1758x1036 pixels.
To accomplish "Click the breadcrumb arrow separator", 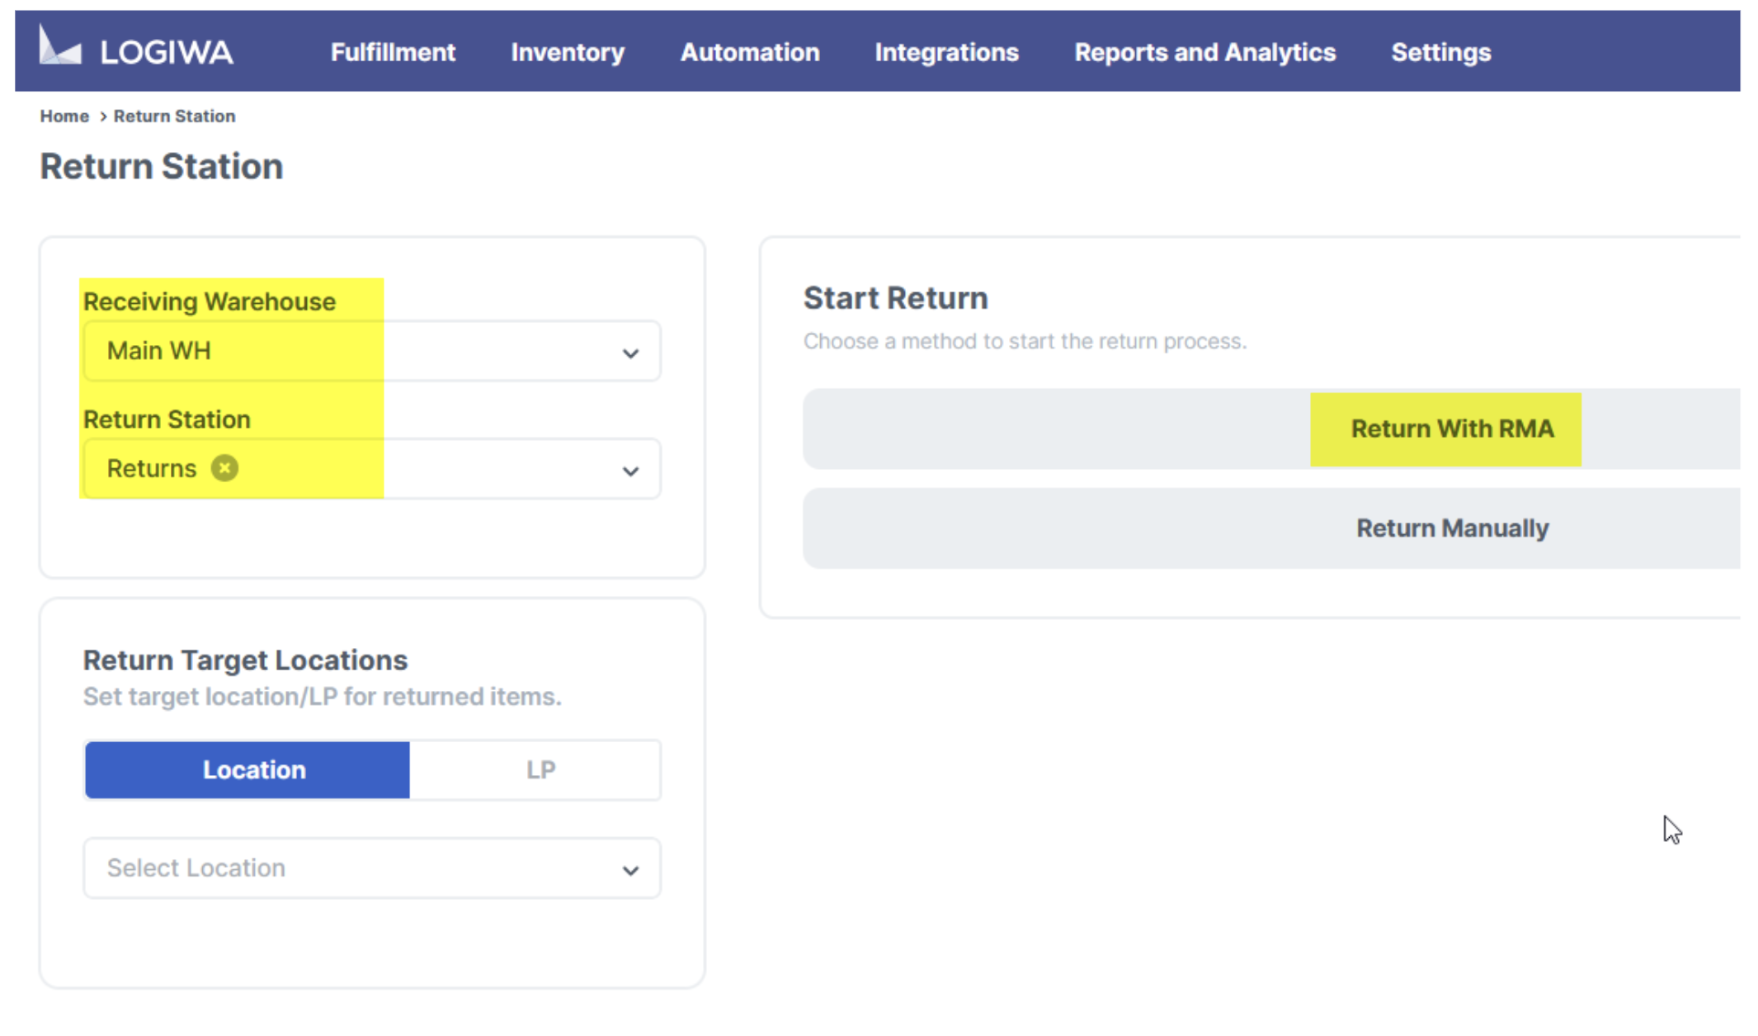I will click(102, 117).
